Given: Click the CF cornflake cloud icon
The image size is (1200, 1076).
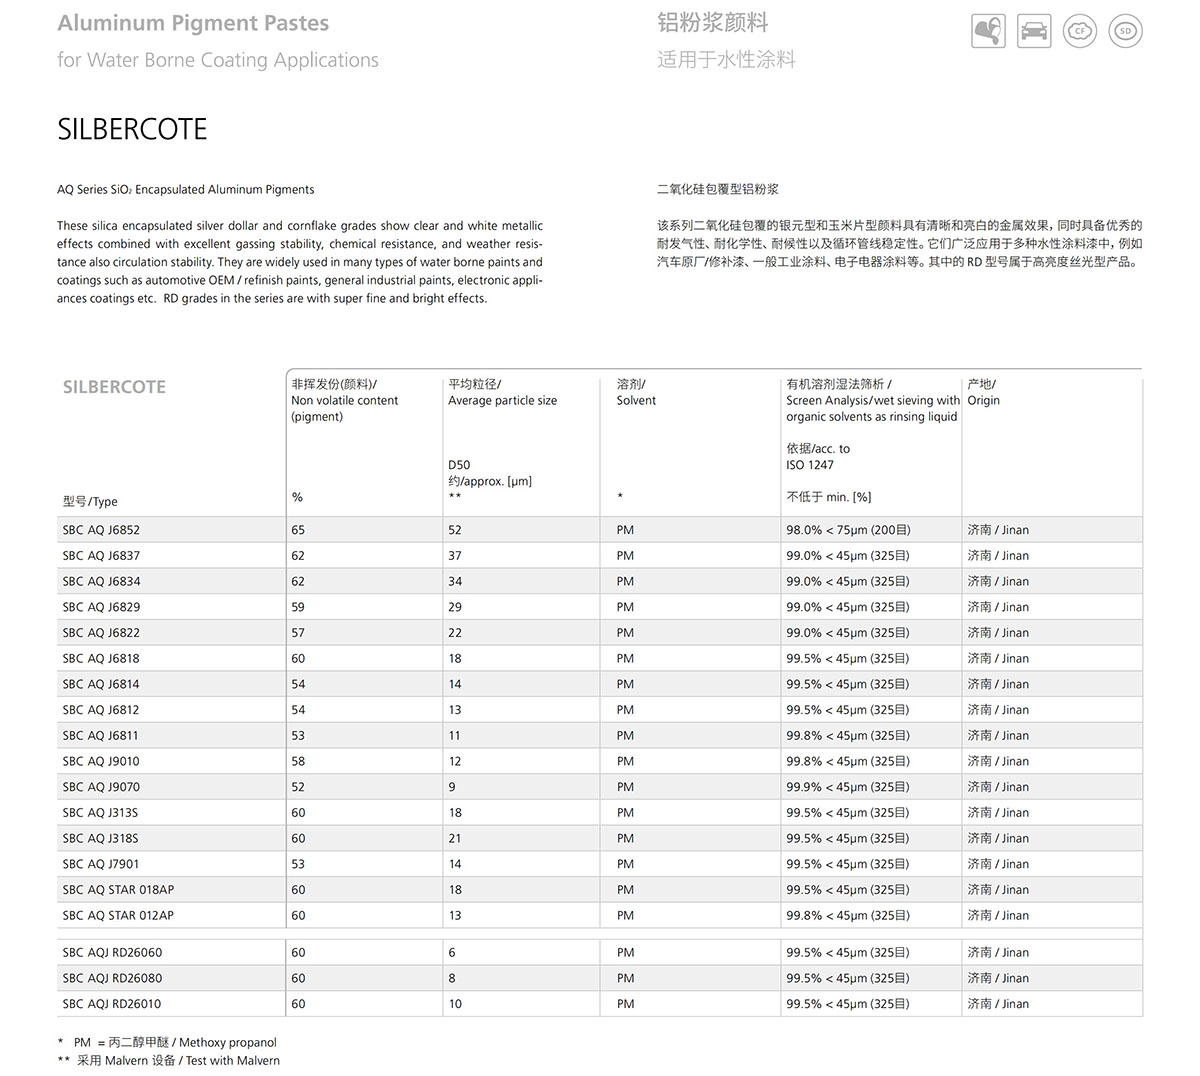Looking at the screenshot, I should click(1080, 31).
